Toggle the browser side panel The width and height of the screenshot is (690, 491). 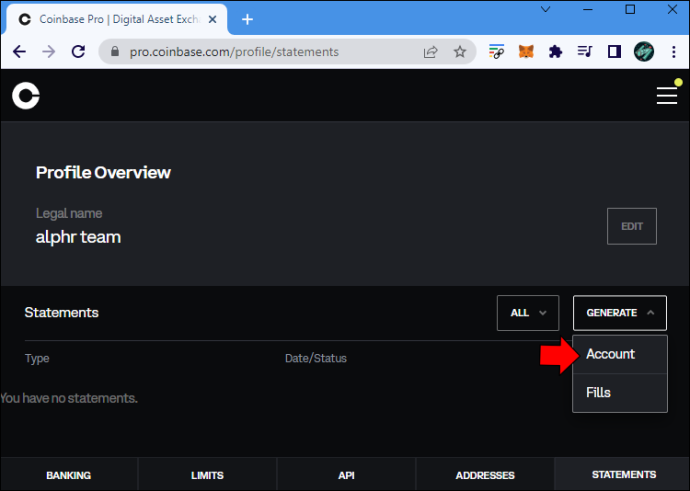point(614,52)
